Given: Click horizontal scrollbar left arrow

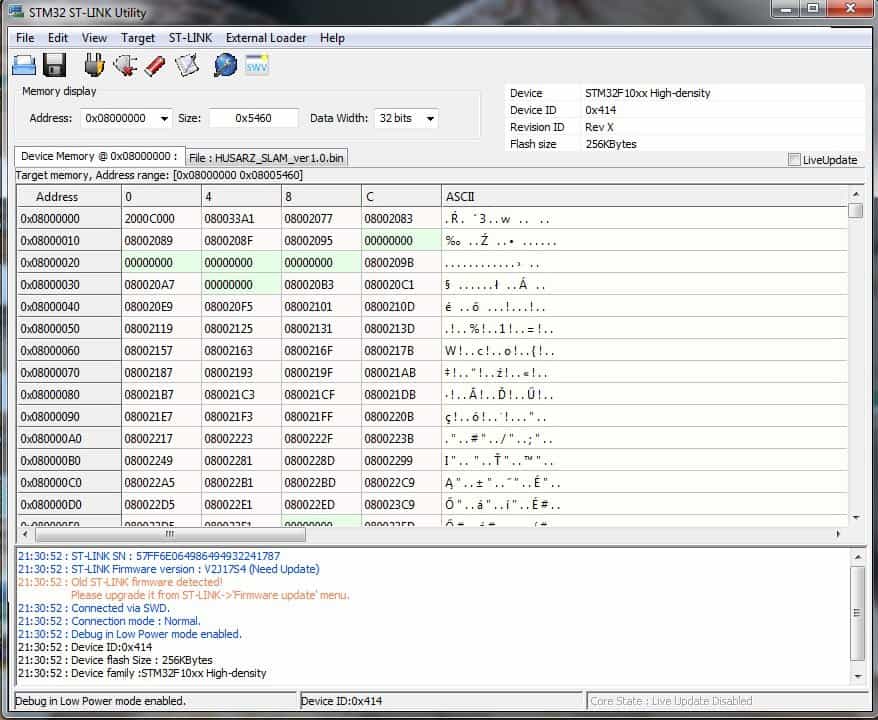Looking at the screenshot, I should [x=25, y=534].
